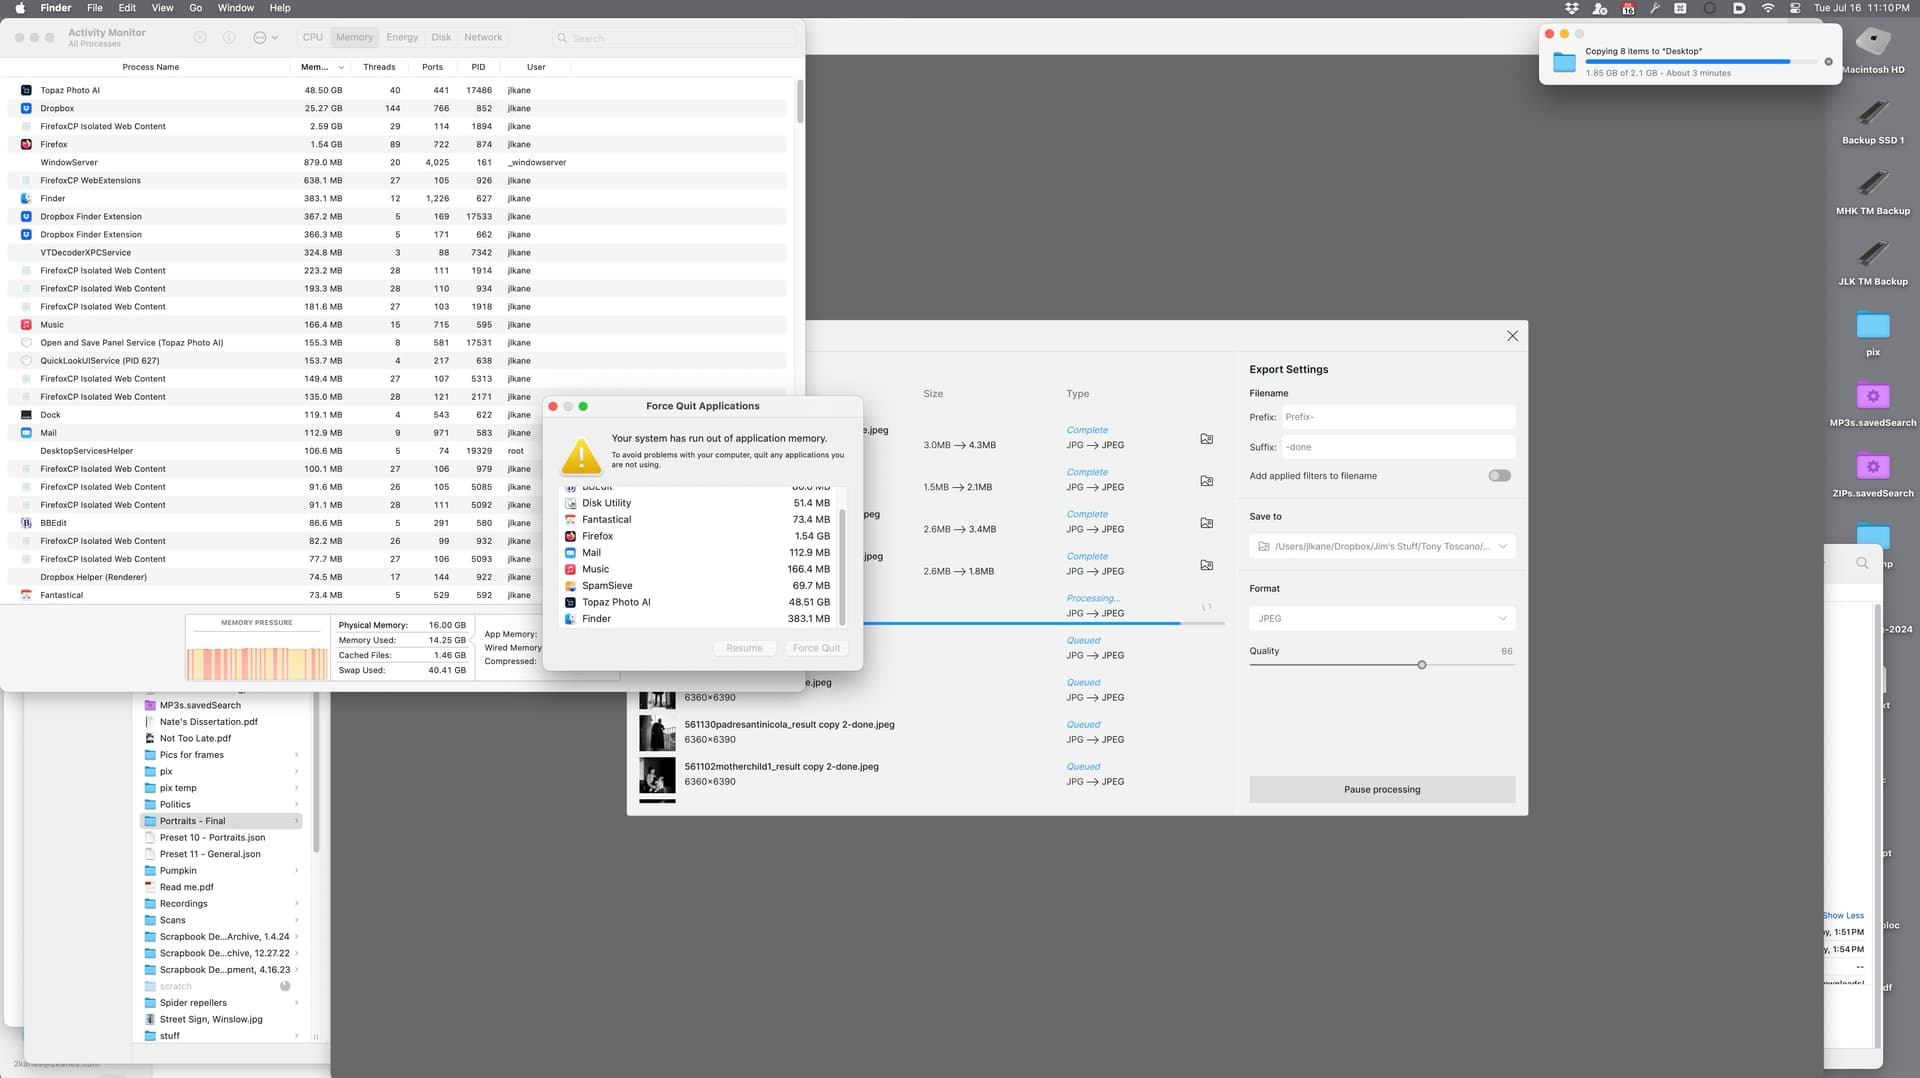Viewport: 1920px width, 1078px height.
Task: Cancel the copy to Desktop operation
Action: point(1829,62)
